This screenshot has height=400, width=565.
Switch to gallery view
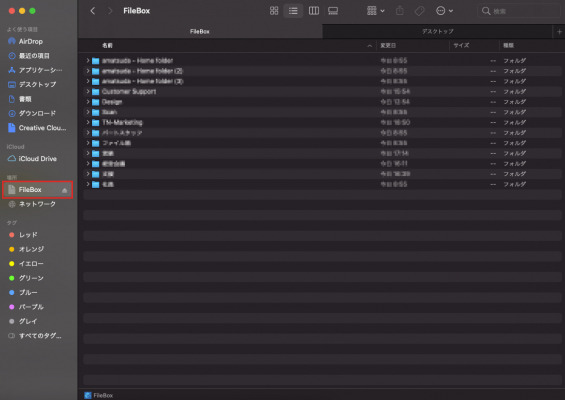[333, 11]
